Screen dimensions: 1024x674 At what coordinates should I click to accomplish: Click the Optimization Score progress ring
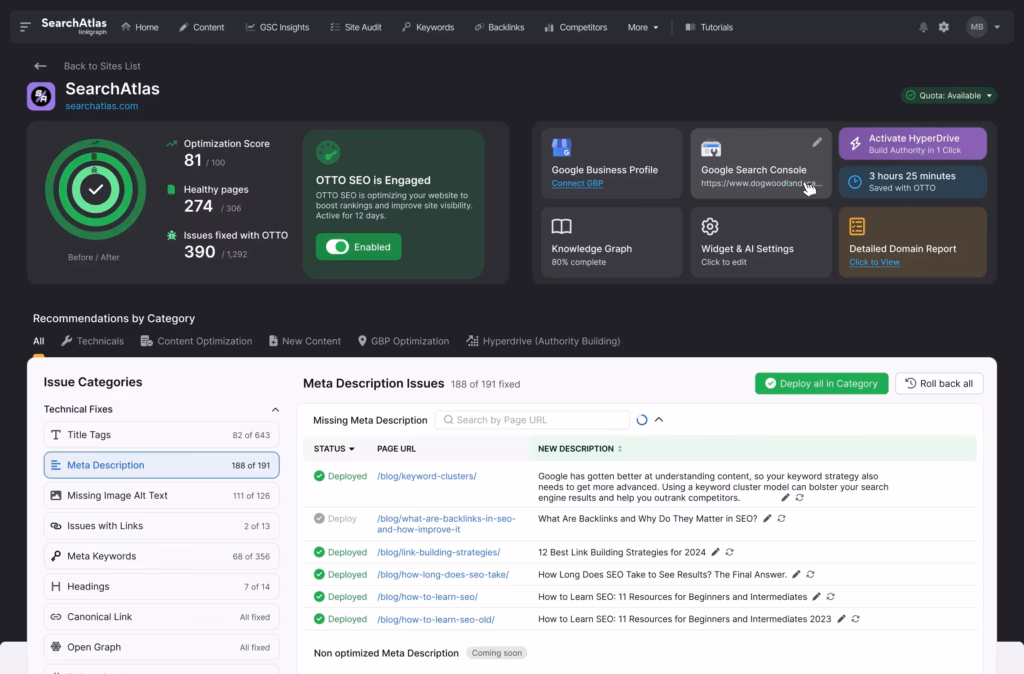click(95, 190)
